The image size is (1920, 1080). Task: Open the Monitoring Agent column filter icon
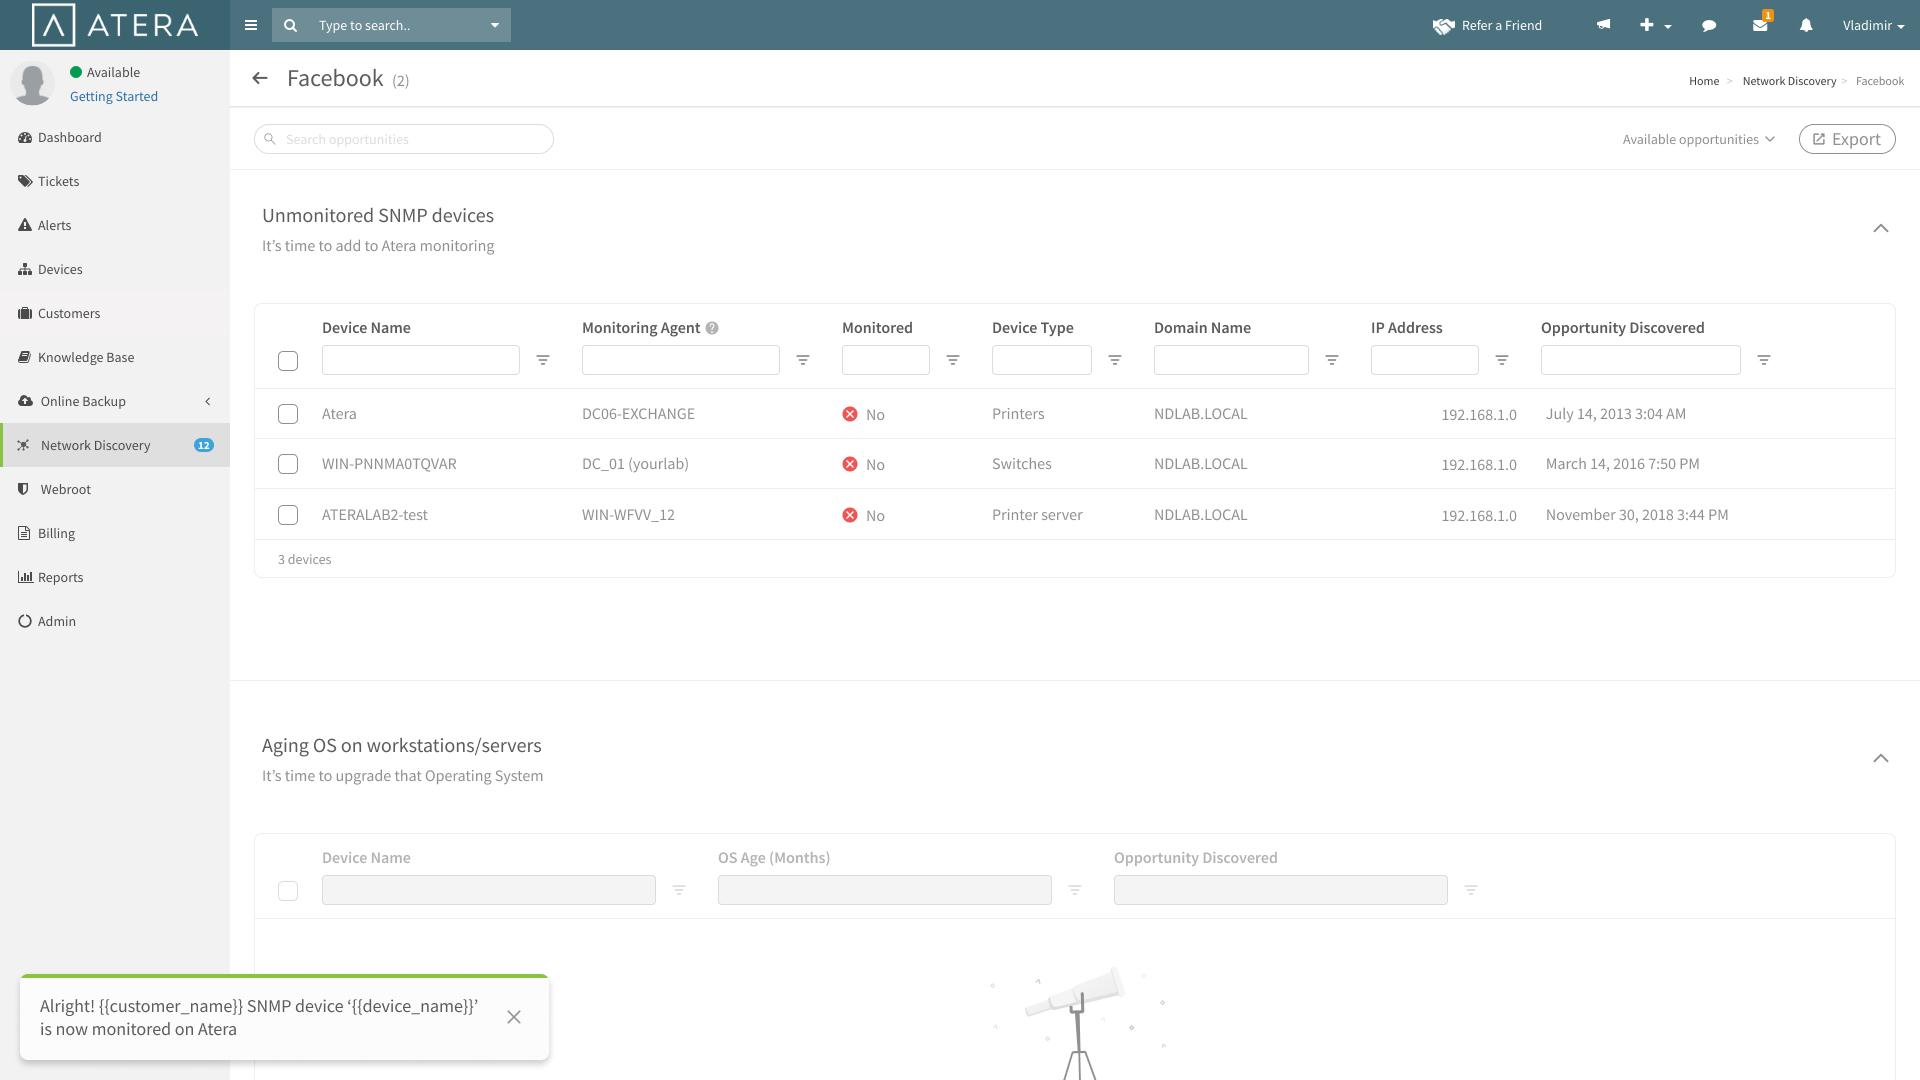(803, 360)
